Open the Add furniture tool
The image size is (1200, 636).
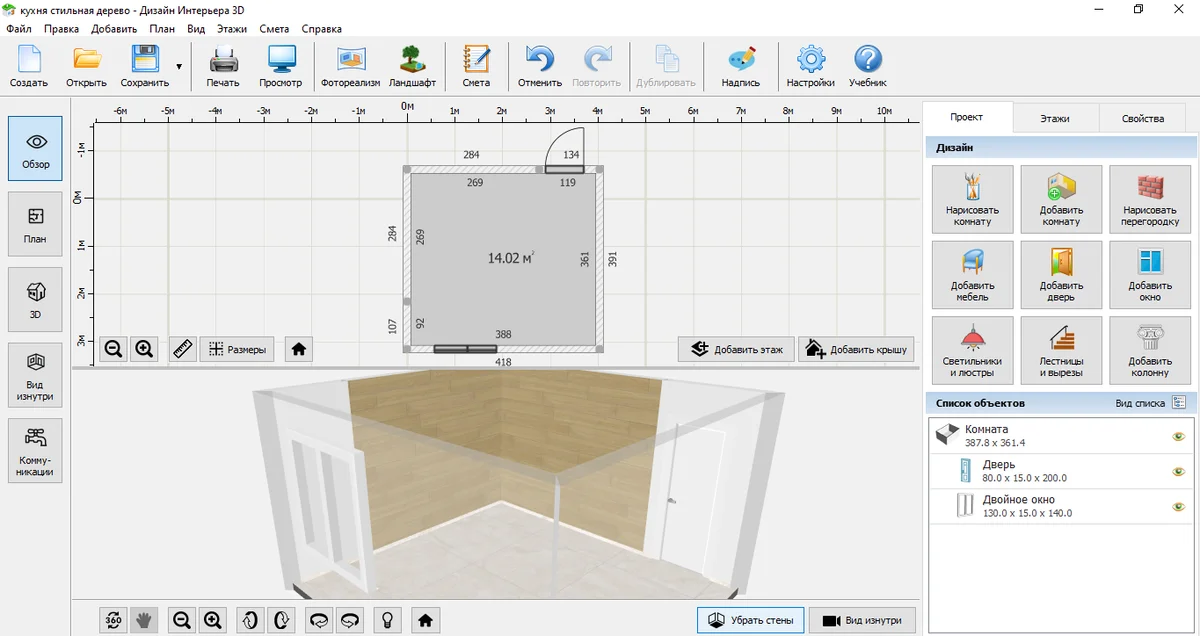pyautogui.click(x=972, y=276)
